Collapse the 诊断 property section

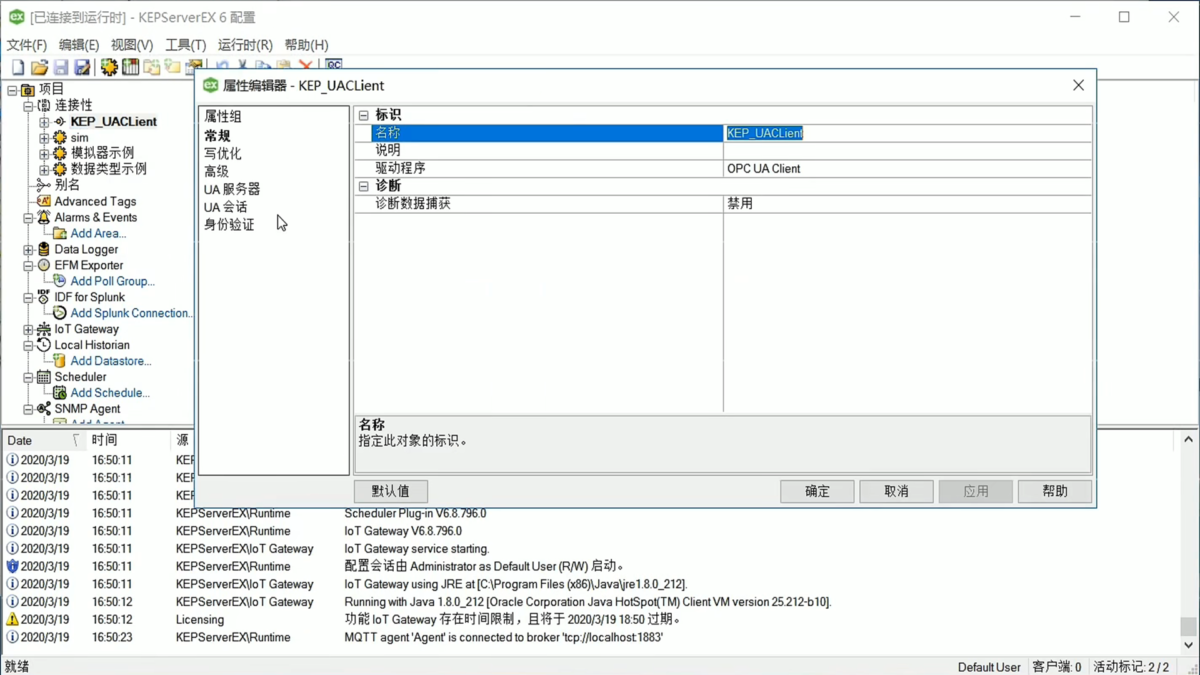click(364, 186)
